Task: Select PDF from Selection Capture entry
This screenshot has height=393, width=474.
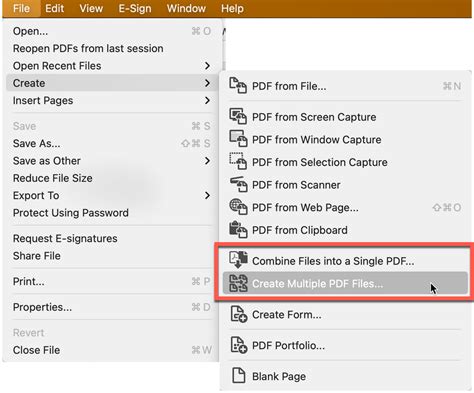Action: (x=345, y=162)
